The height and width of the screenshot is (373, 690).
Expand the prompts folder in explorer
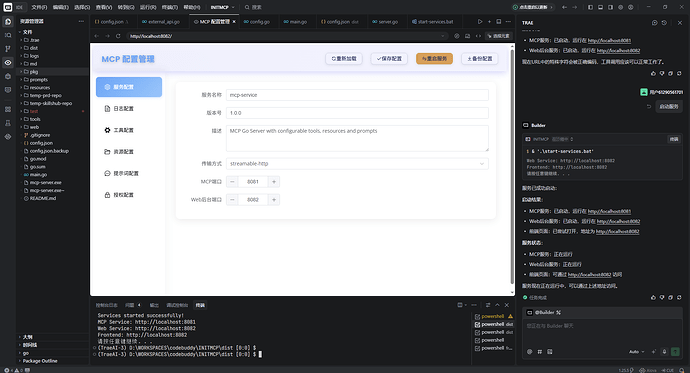(53, 80)
